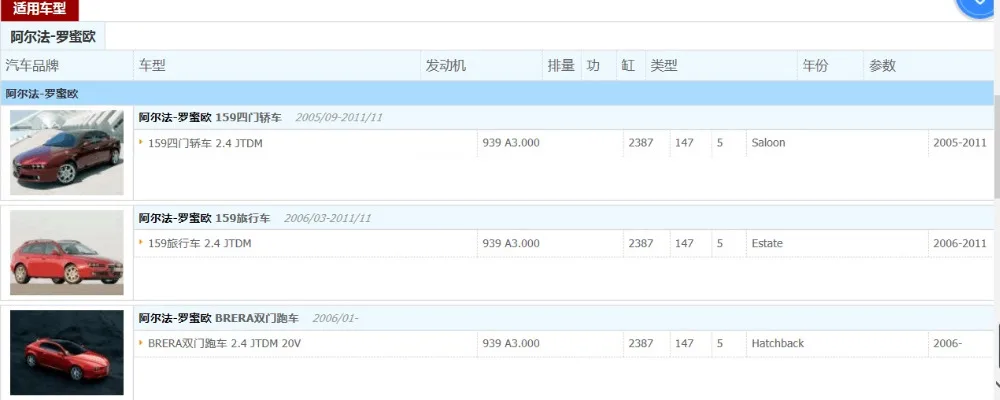Viewport: 1000px width, 400px height.
Task: Open the red 159 estate car thumbnail
Action: (67, 253)
